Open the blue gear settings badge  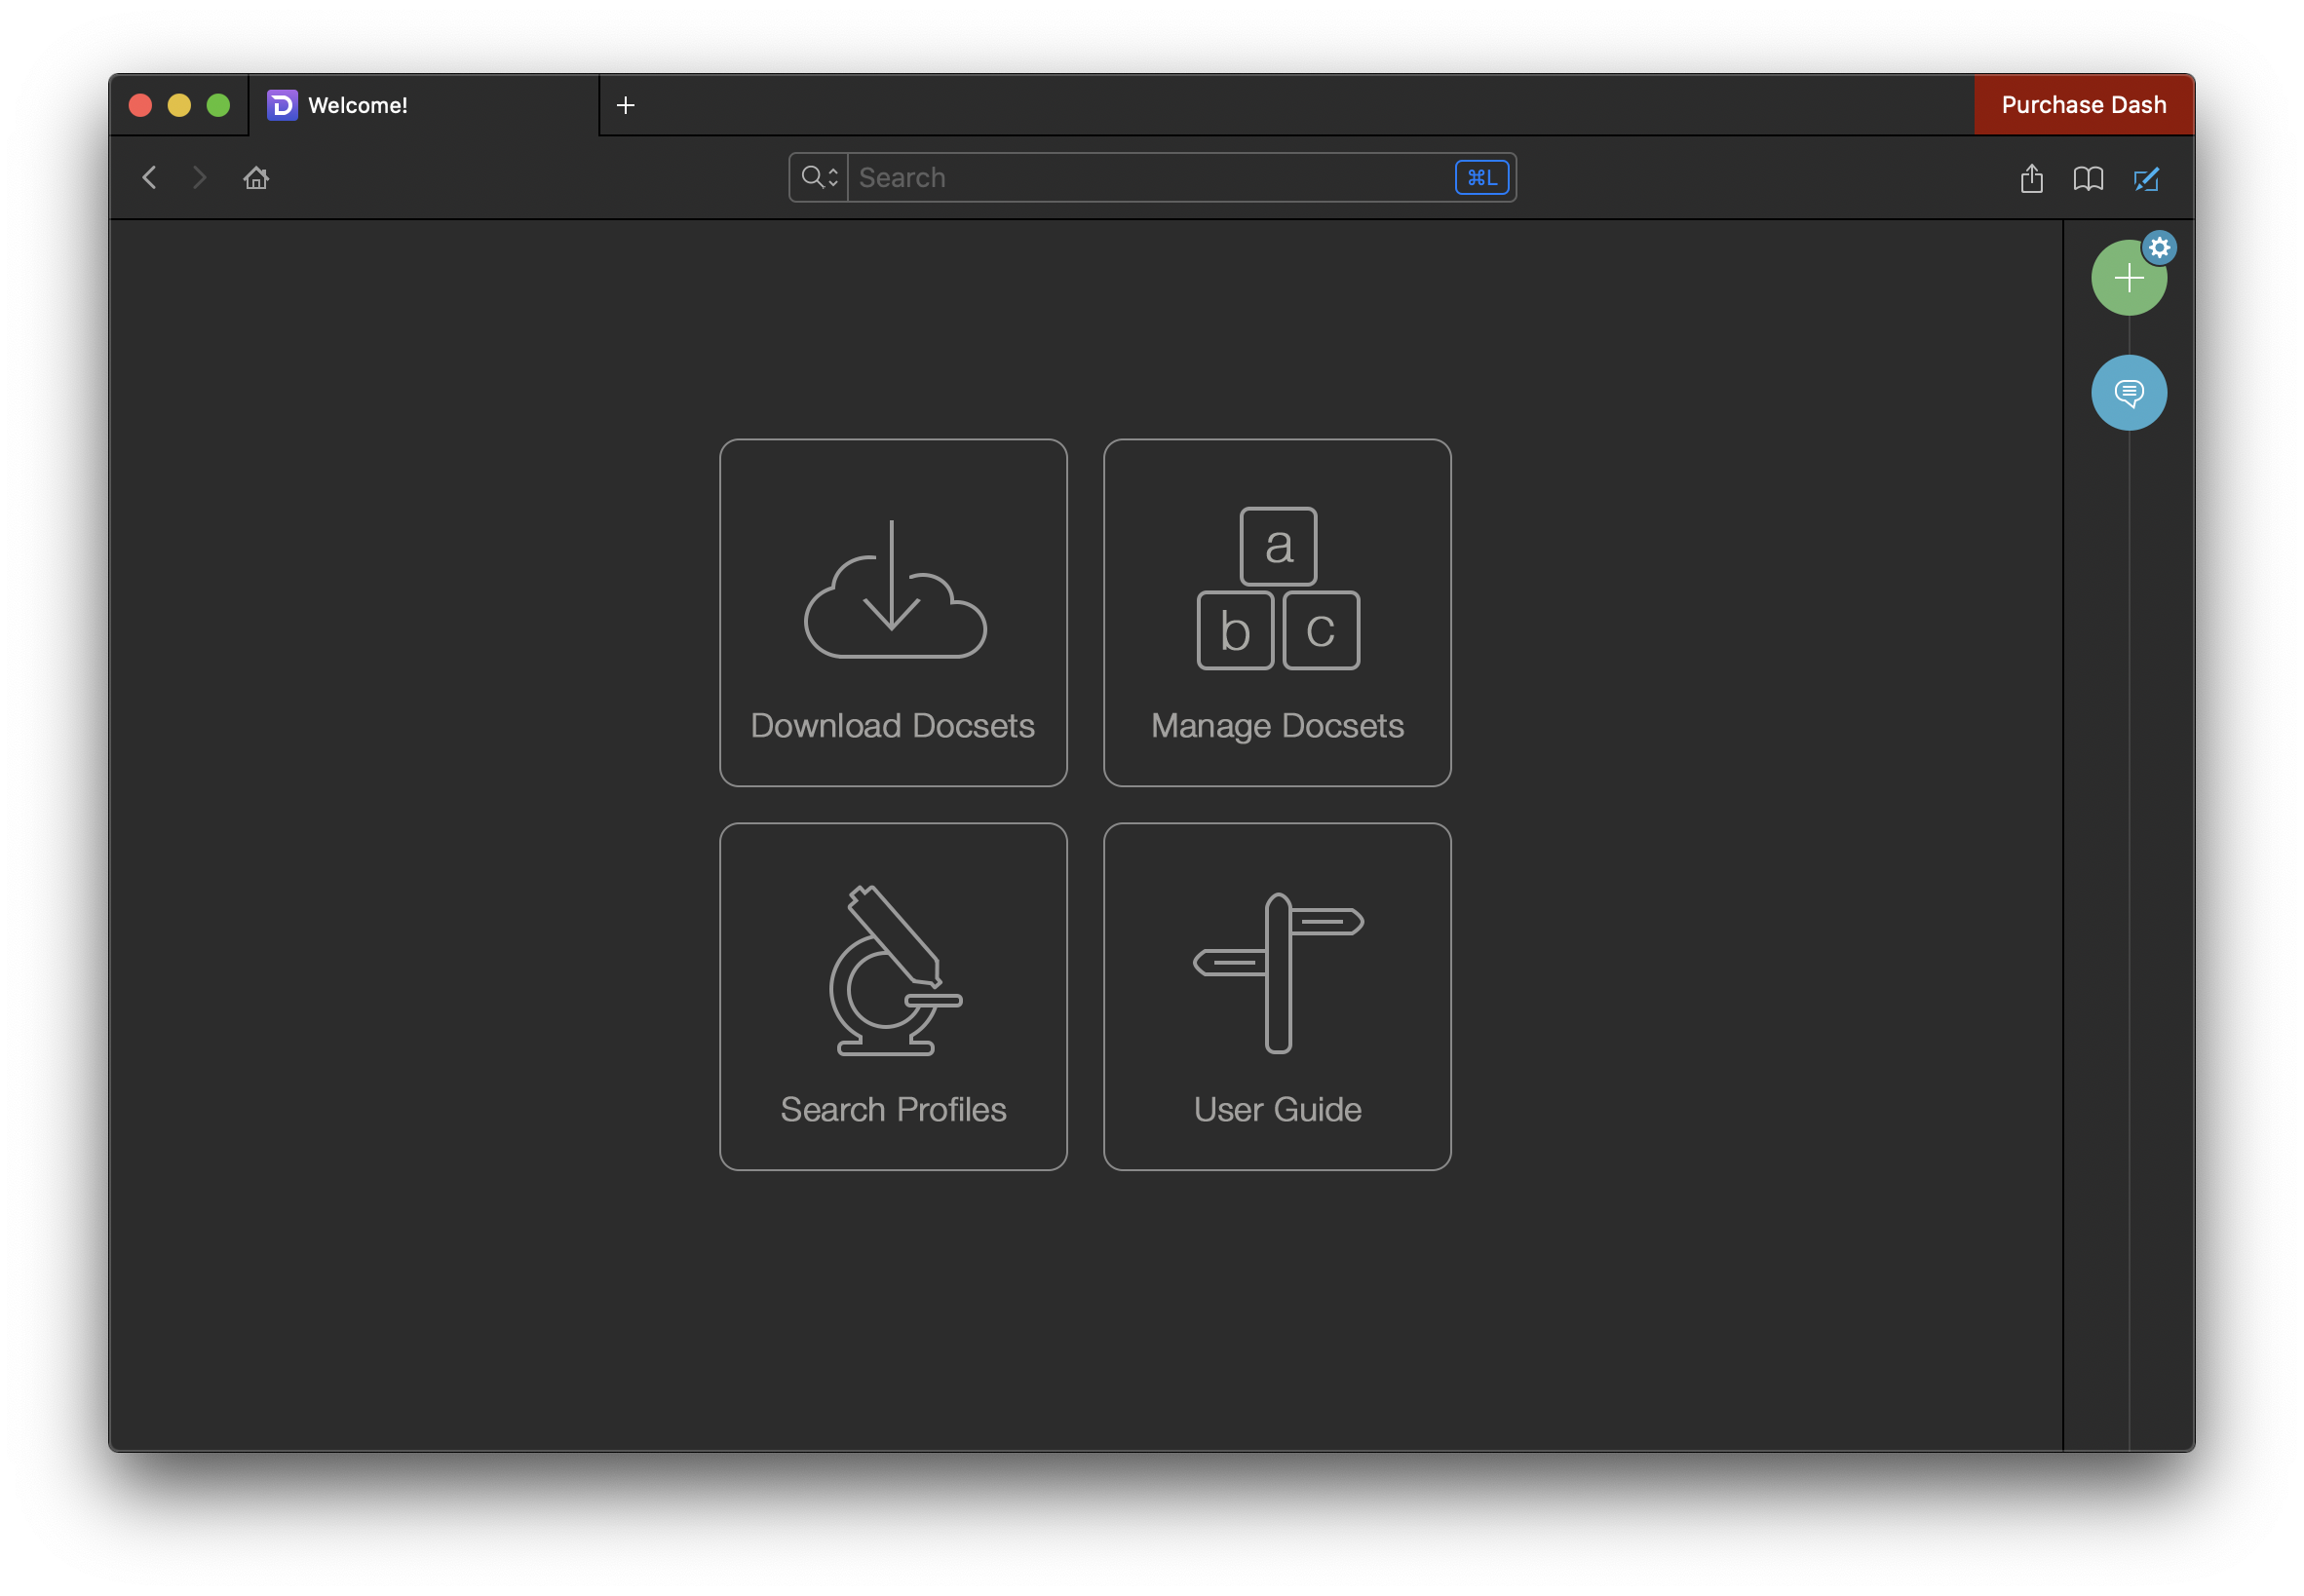coord(2159,247)
